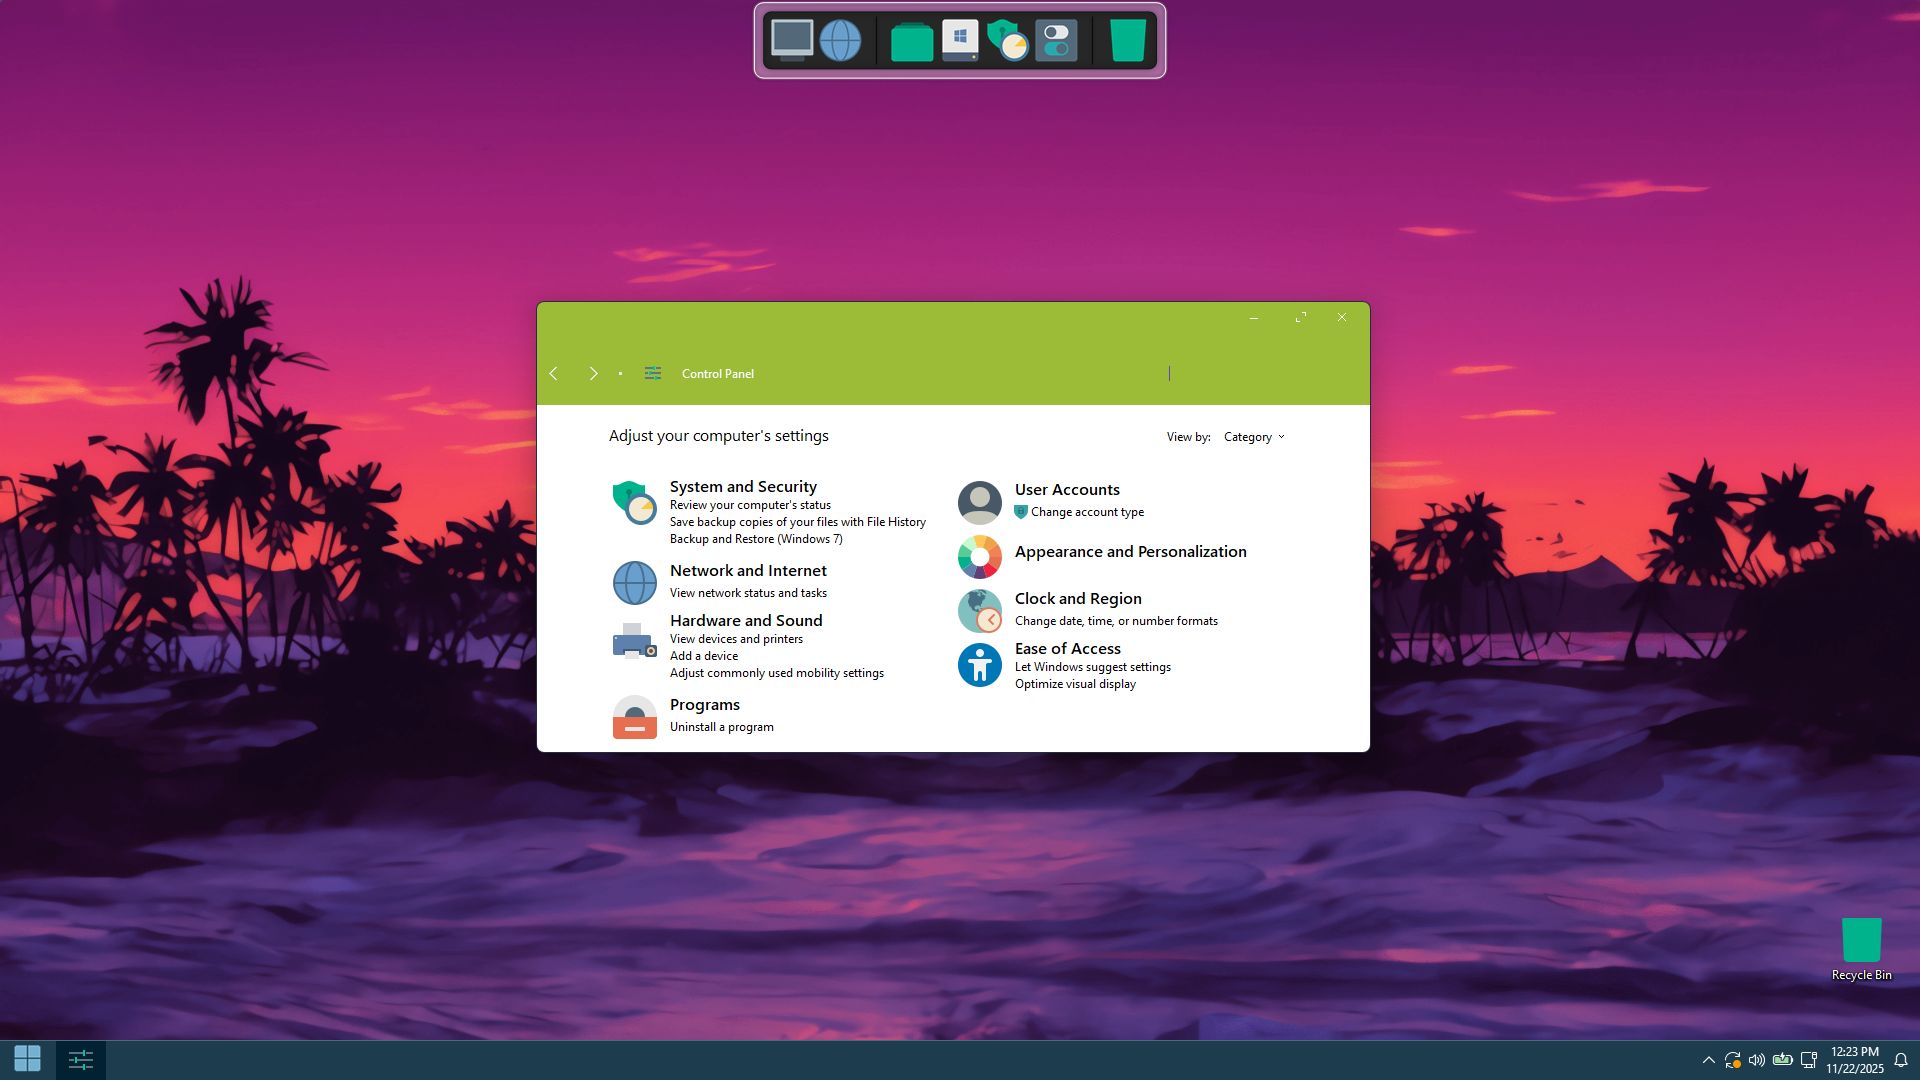Show hidden system tray icons chevron
The height and width of the screenshot is (1080, 1920).
1708,1060
